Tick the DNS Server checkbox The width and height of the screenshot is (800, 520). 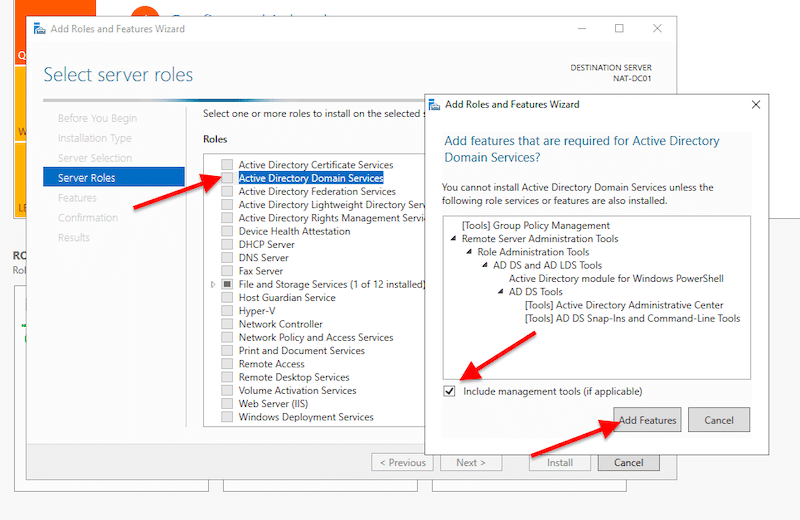[x=227, y=258]
